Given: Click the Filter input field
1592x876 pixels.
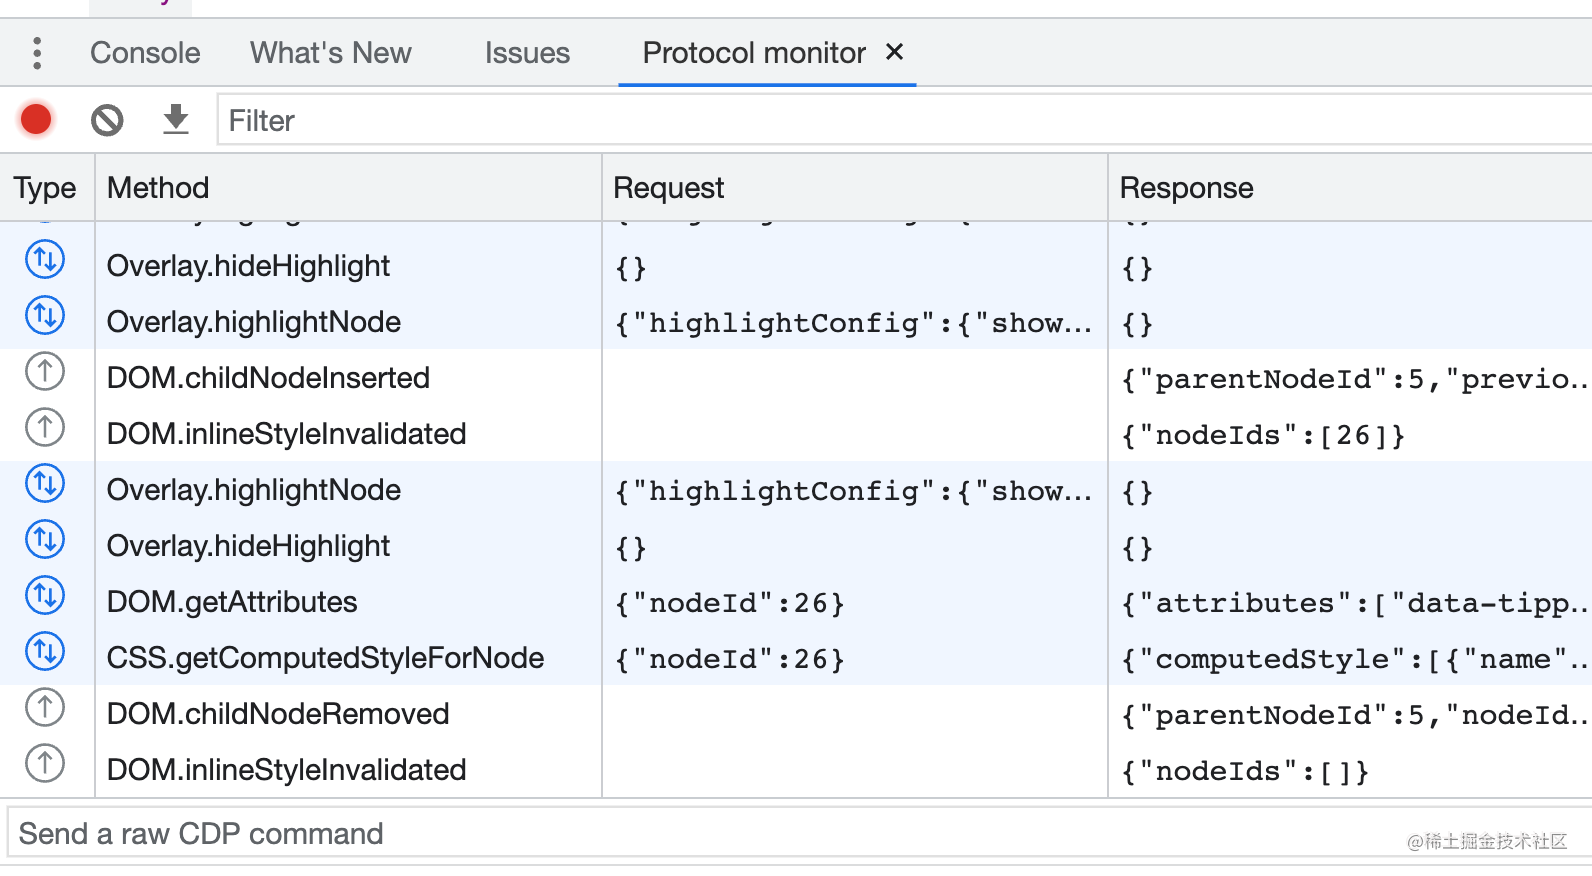Looking at the screenshot, I should (900, 121).
